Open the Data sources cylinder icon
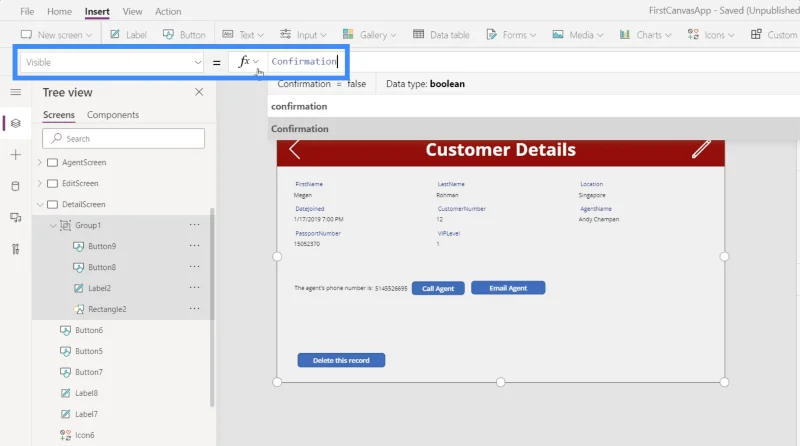 (16, 186)
